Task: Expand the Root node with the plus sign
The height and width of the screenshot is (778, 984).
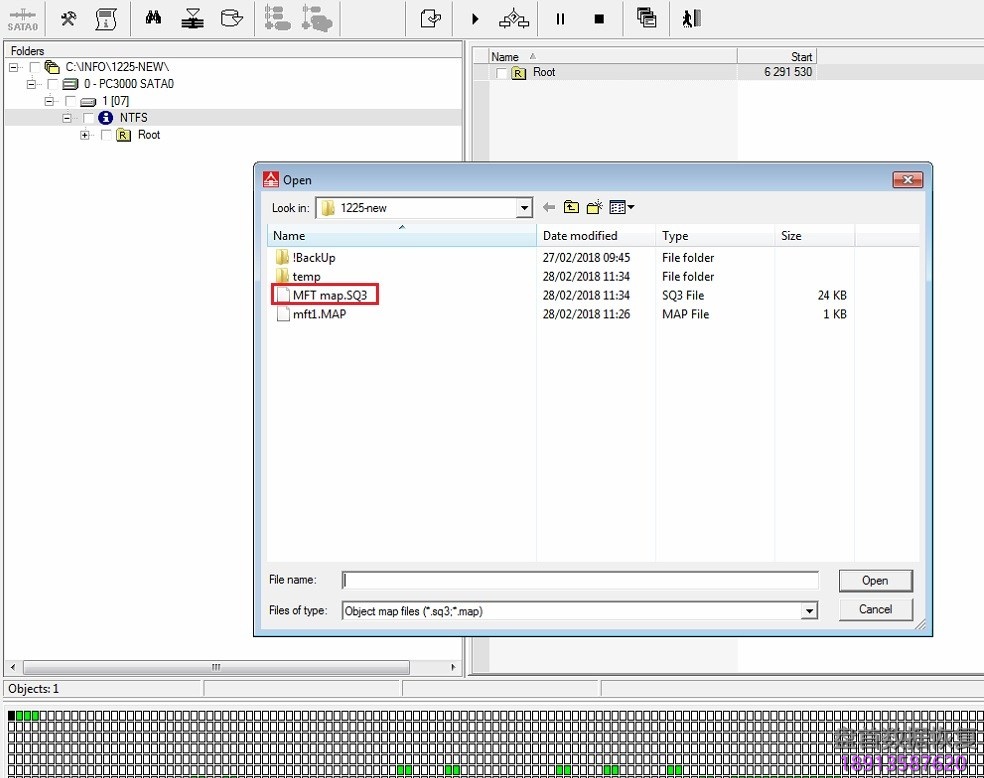Action: click(x=85, y=134)
